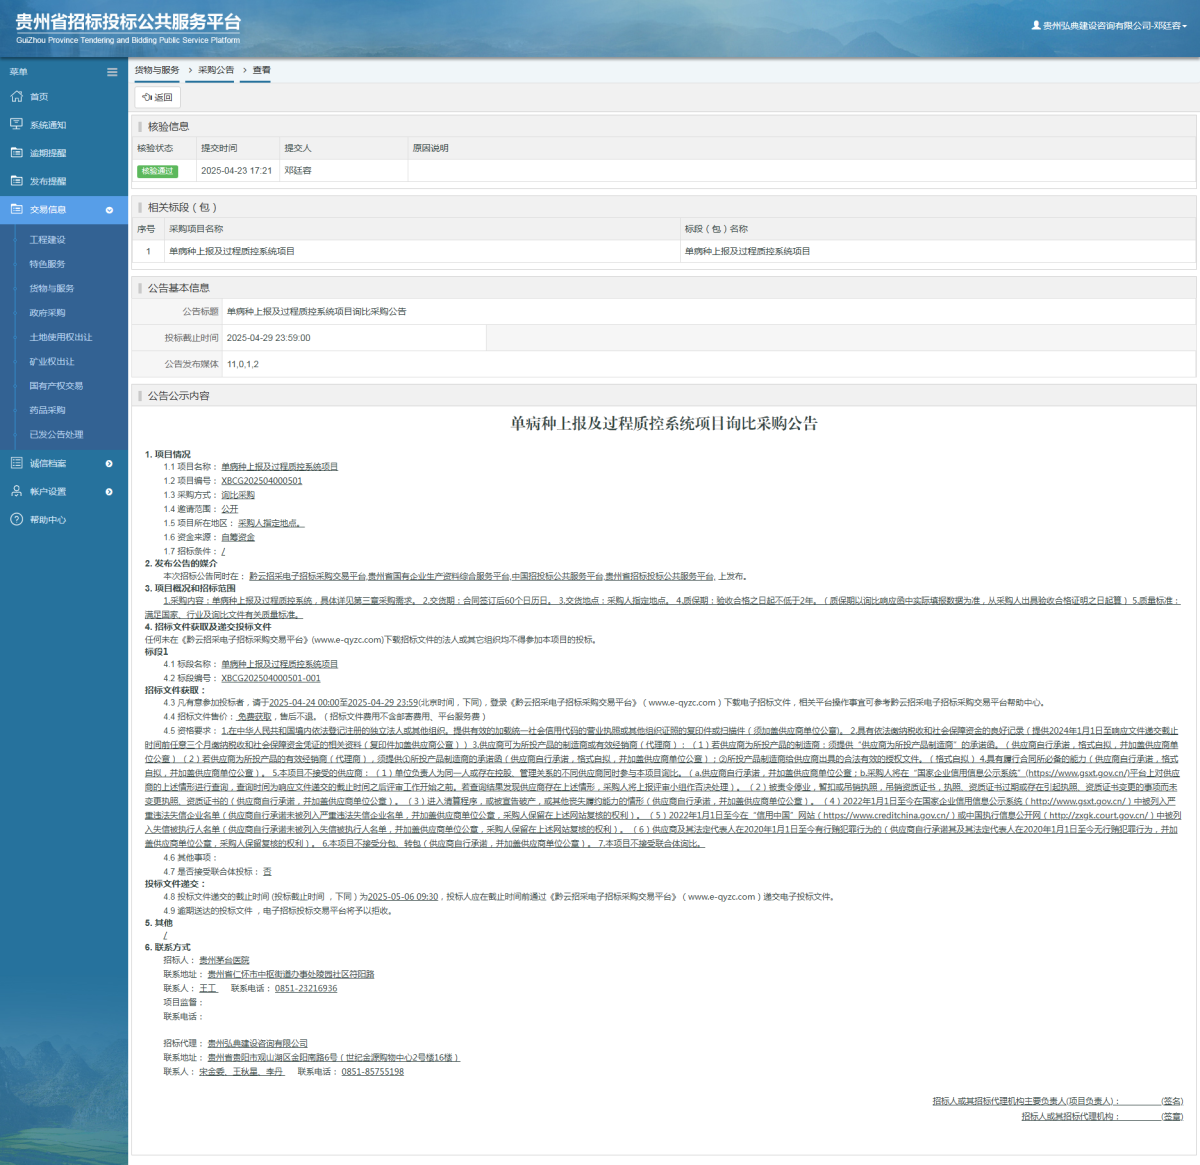Open 帮助中心 question mark icon
The width and height of the screenshot is (1200, 1165).
click(16, 519)
